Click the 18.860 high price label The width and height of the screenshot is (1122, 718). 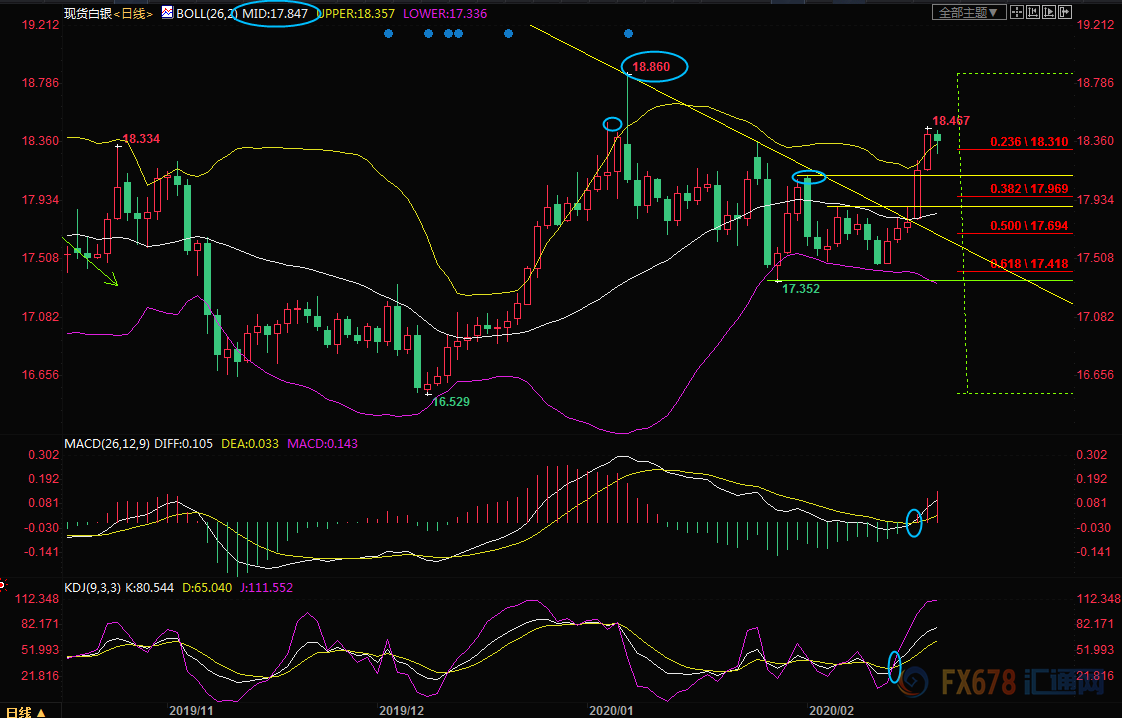tap(656, 67)
